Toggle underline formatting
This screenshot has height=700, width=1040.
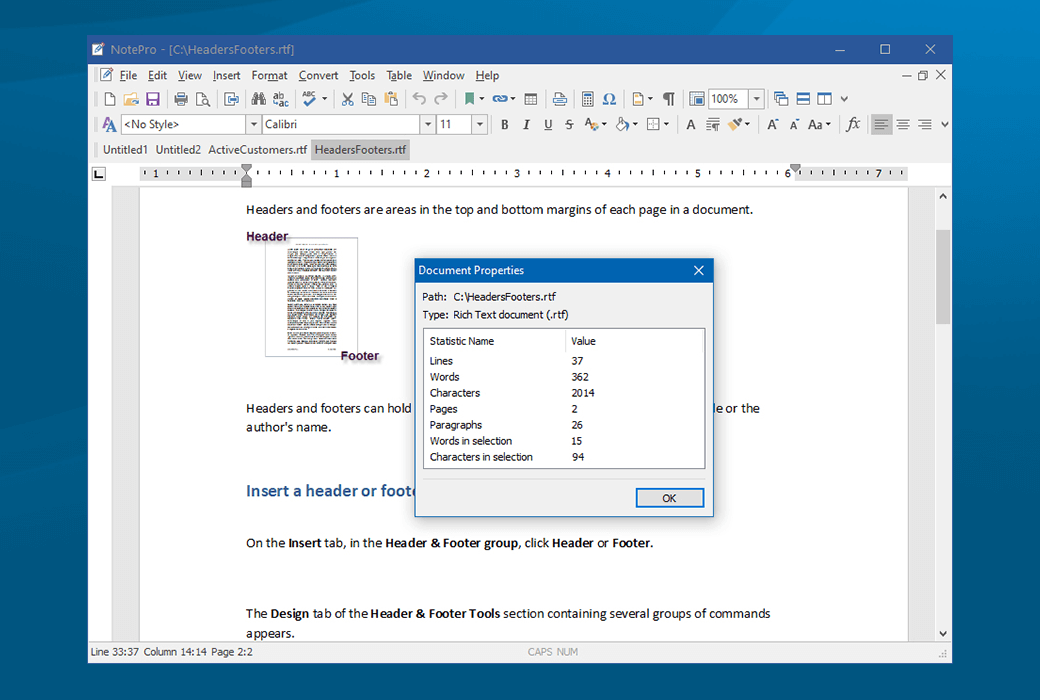(548, 124)
